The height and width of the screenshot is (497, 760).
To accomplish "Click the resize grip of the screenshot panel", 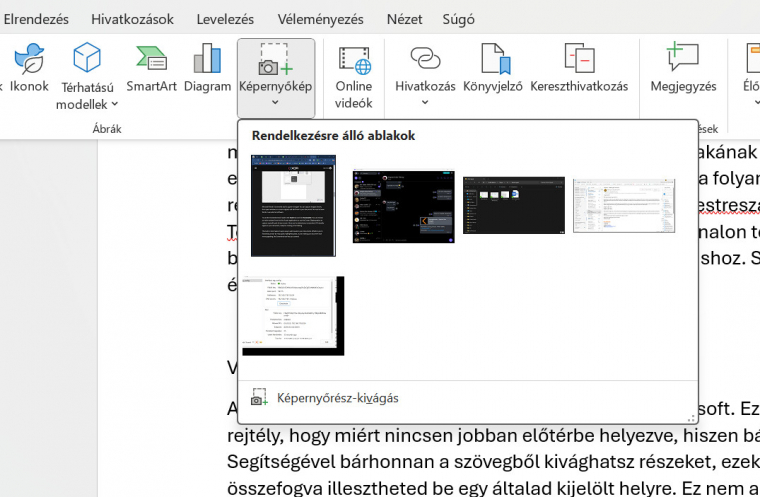I will click(x=692, y=418).
